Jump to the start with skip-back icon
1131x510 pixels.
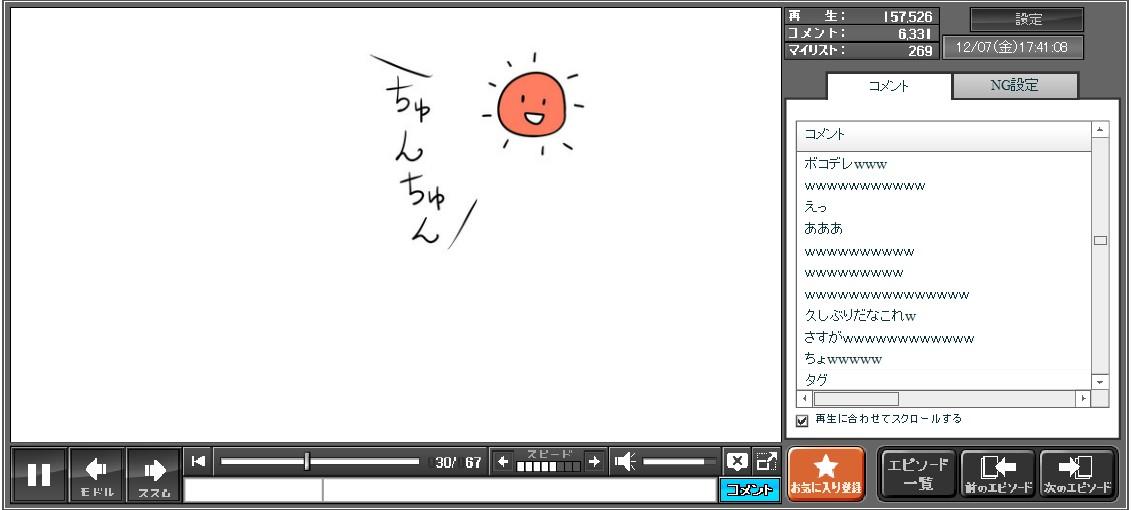[198, 461]
